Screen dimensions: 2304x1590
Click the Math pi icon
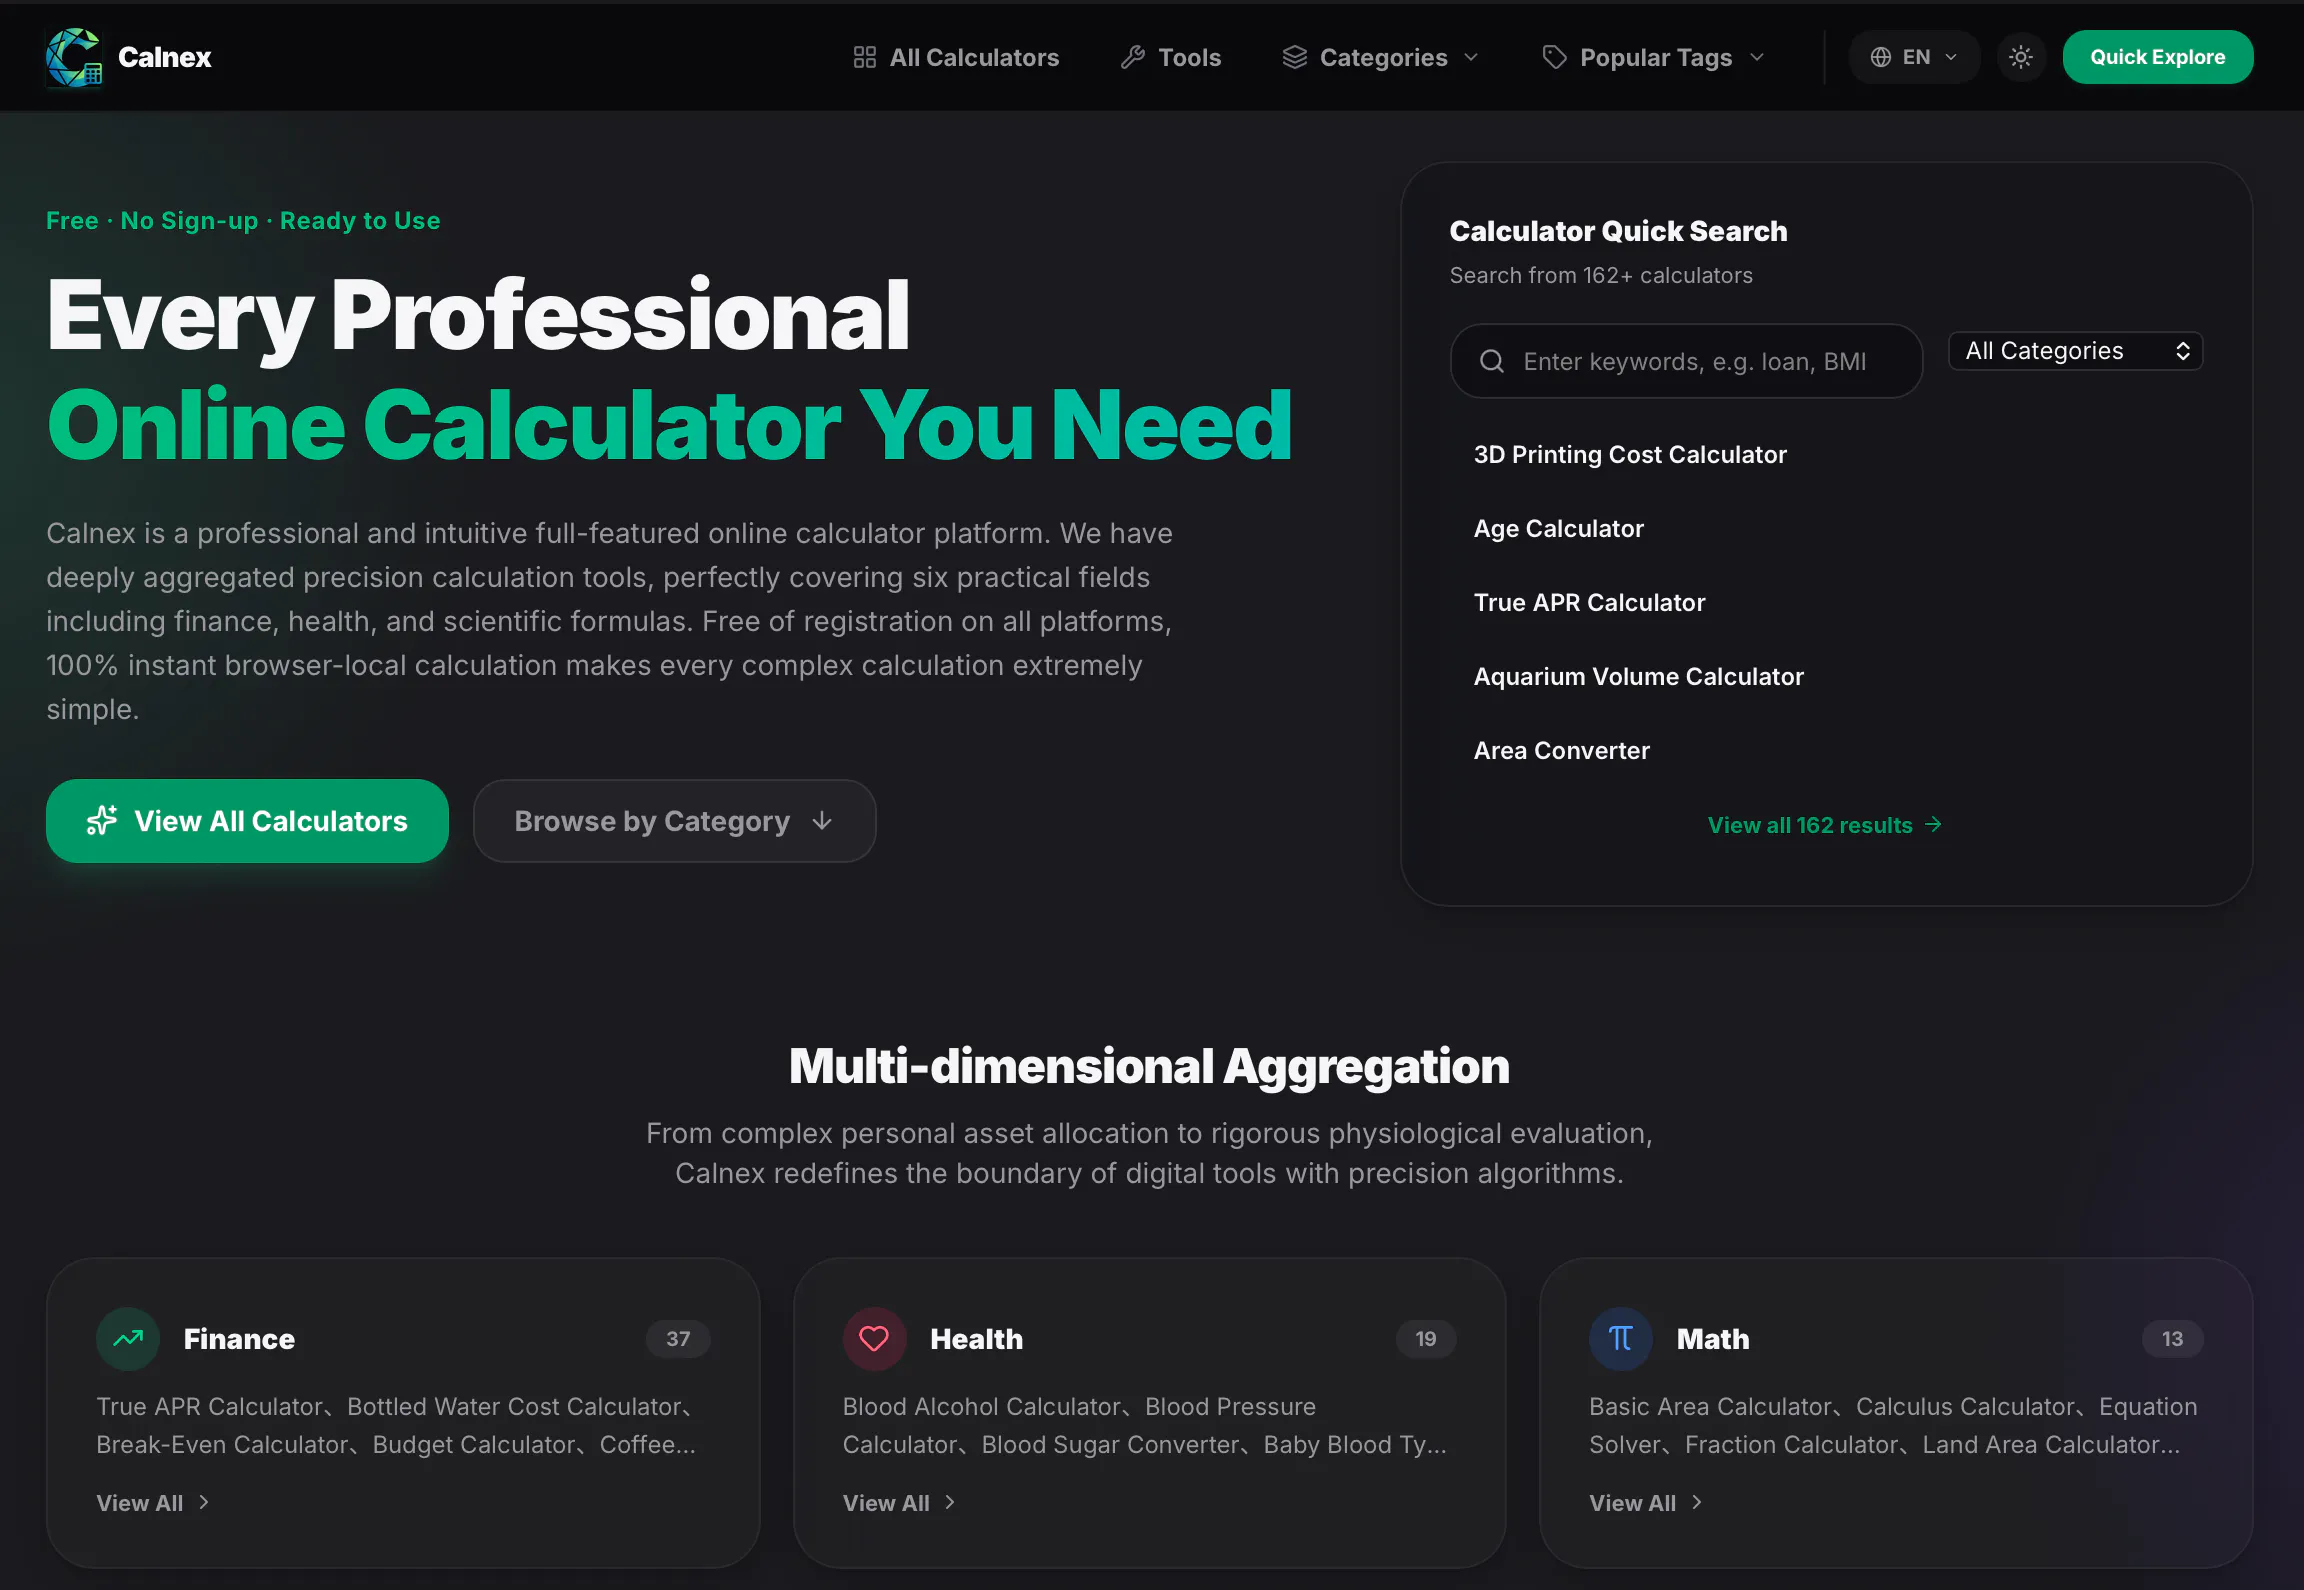coord(1621,1338)
